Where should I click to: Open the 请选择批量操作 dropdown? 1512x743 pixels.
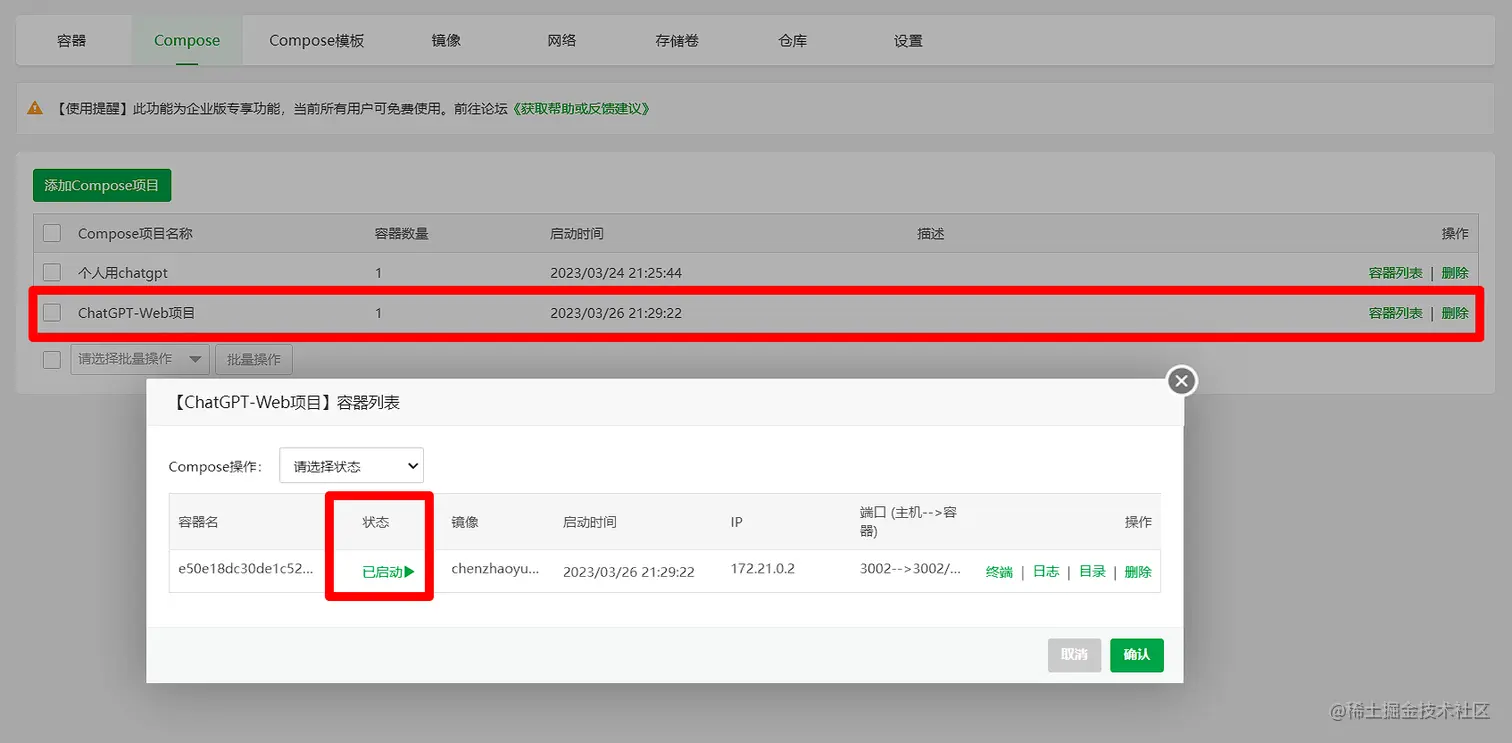pos(139,359)
